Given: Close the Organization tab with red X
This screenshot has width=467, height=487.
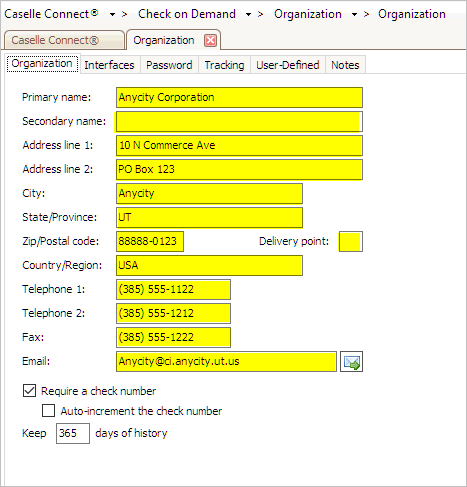Looking at the screenshot, I should (x=210, y=41).
